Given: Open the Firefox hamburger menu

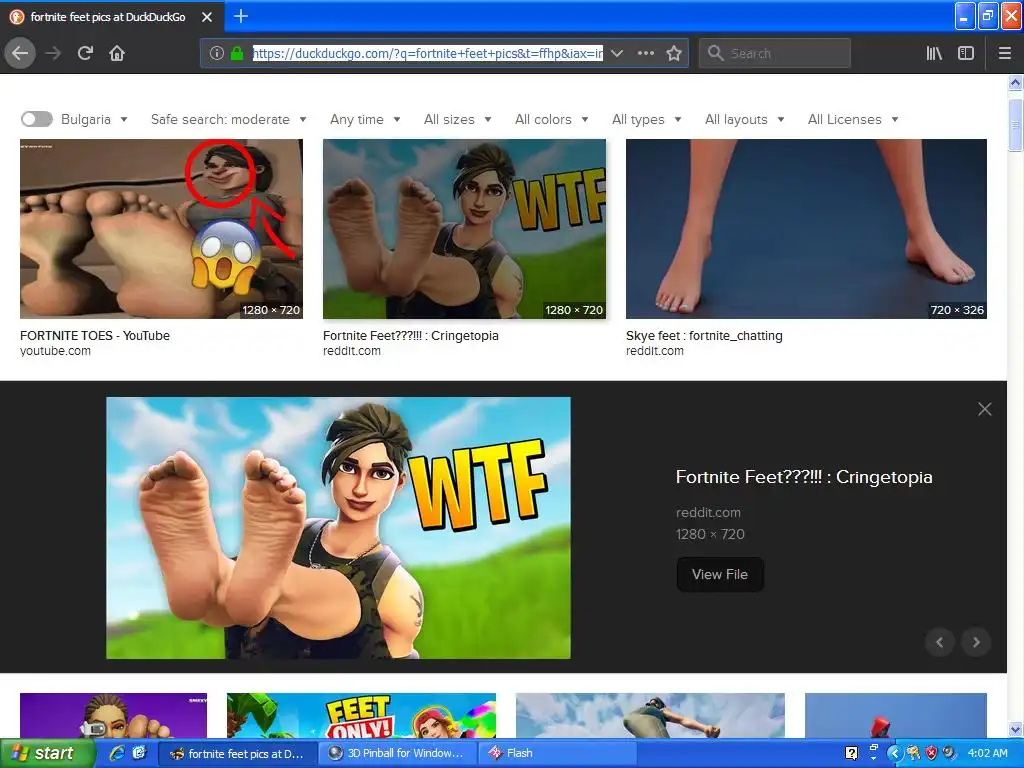Looking at the screenshot, I should point(1005,53).
